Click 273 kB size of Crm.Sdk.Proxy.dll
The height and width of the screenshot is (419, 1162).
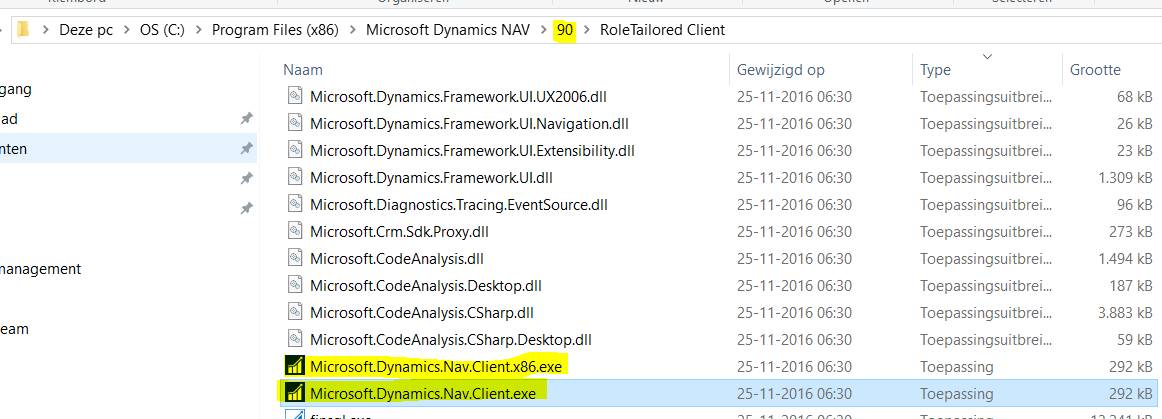point(1130,231)
